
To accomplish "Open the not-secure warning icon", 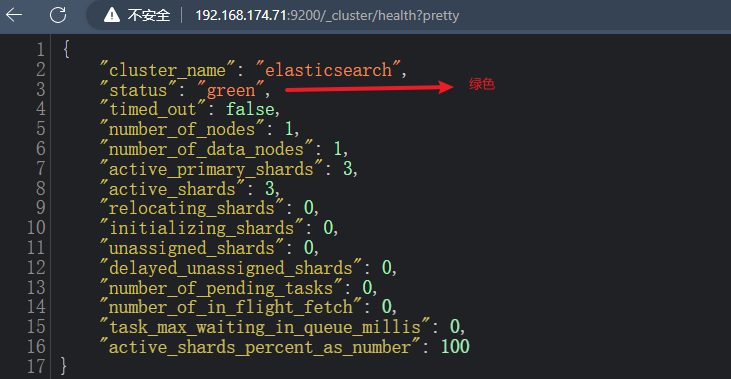I will [112, 15].
